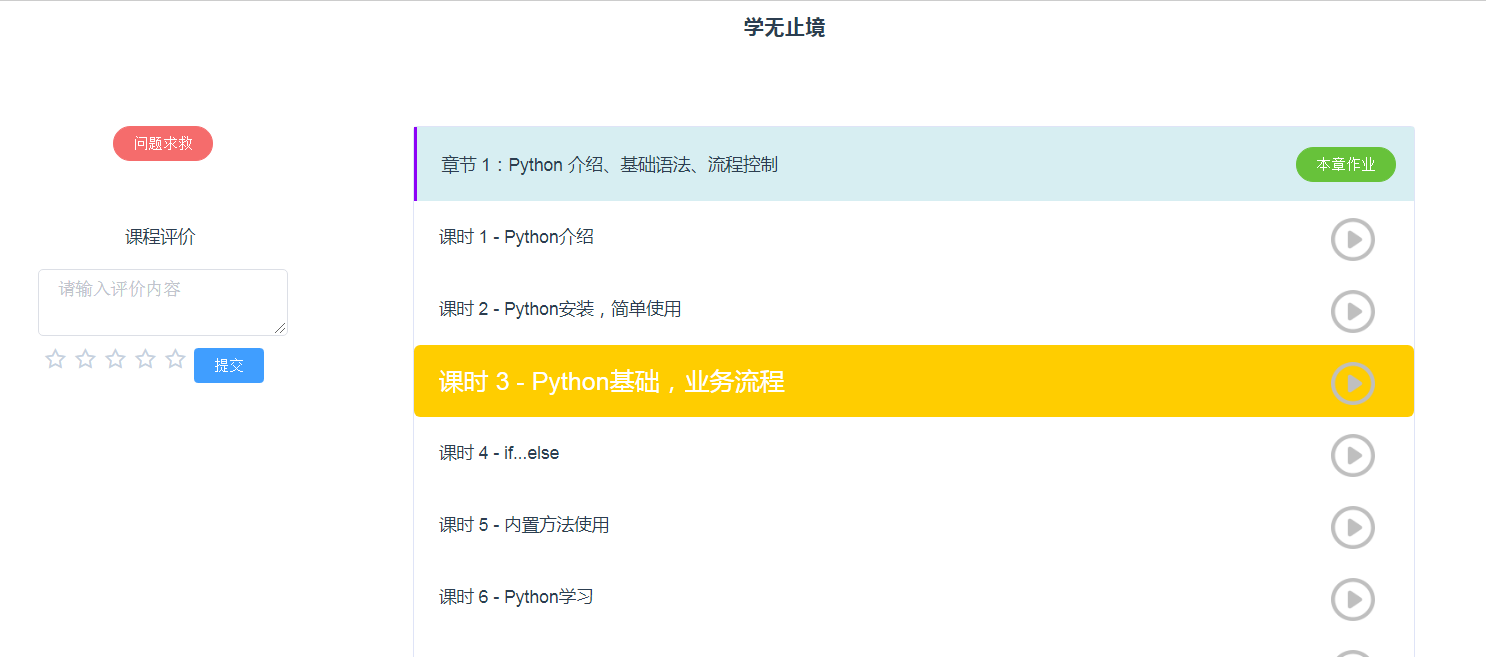The height and width of the screenshot is (657, 1486).
Task: Click the 学无止境 page title
Action: tap(784, 28)
